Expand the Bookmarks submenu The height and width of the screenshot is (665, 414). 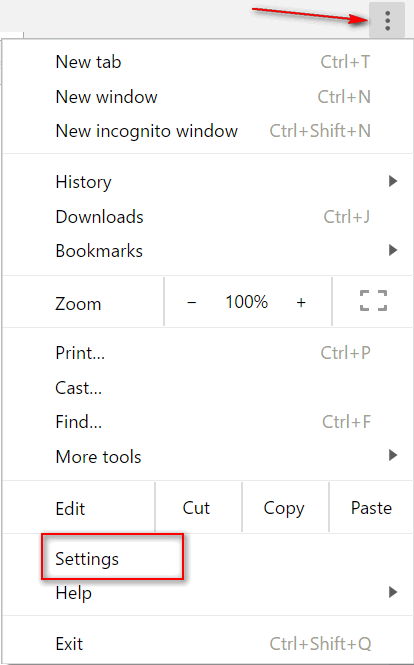coord(208,251)
